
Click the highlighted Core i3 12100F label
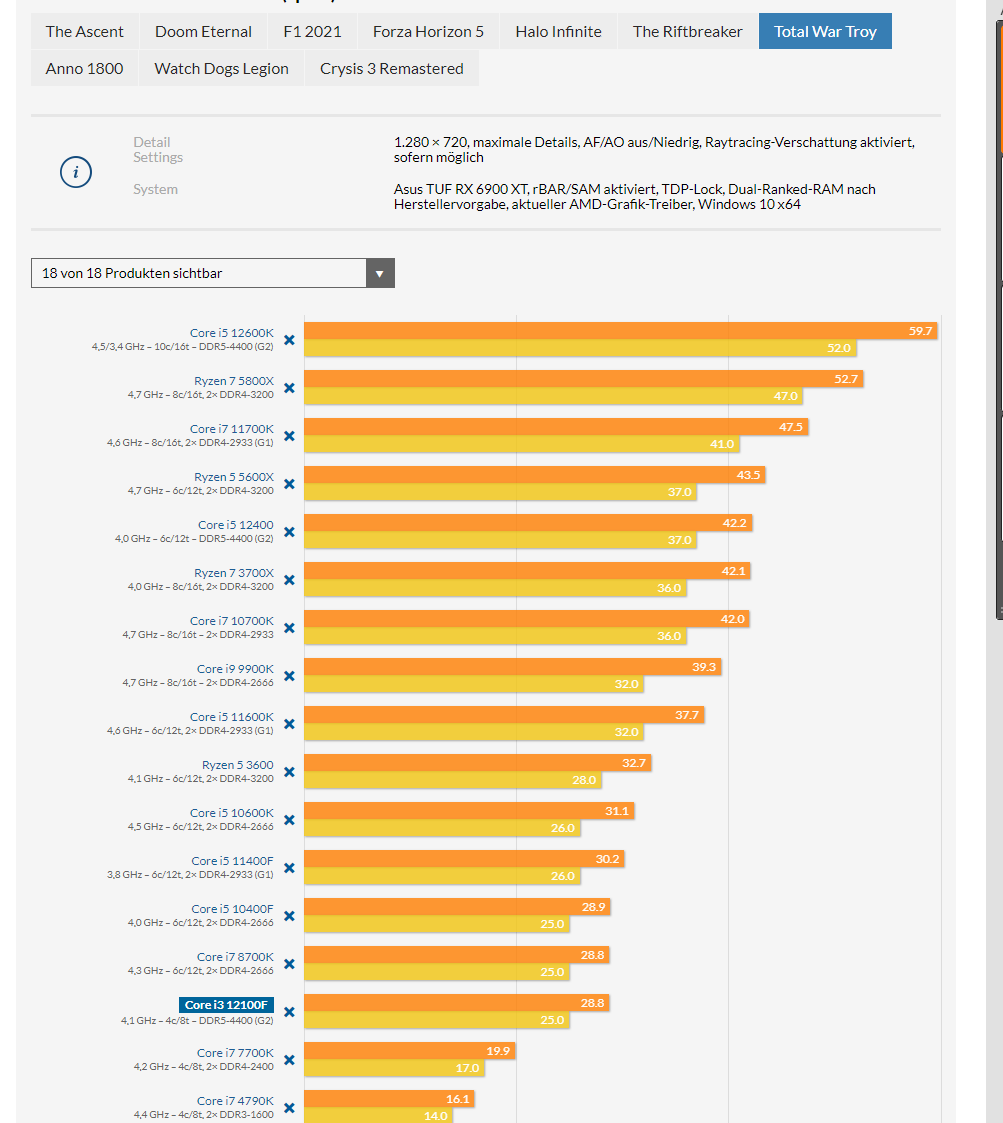[x=226, y=1005]
